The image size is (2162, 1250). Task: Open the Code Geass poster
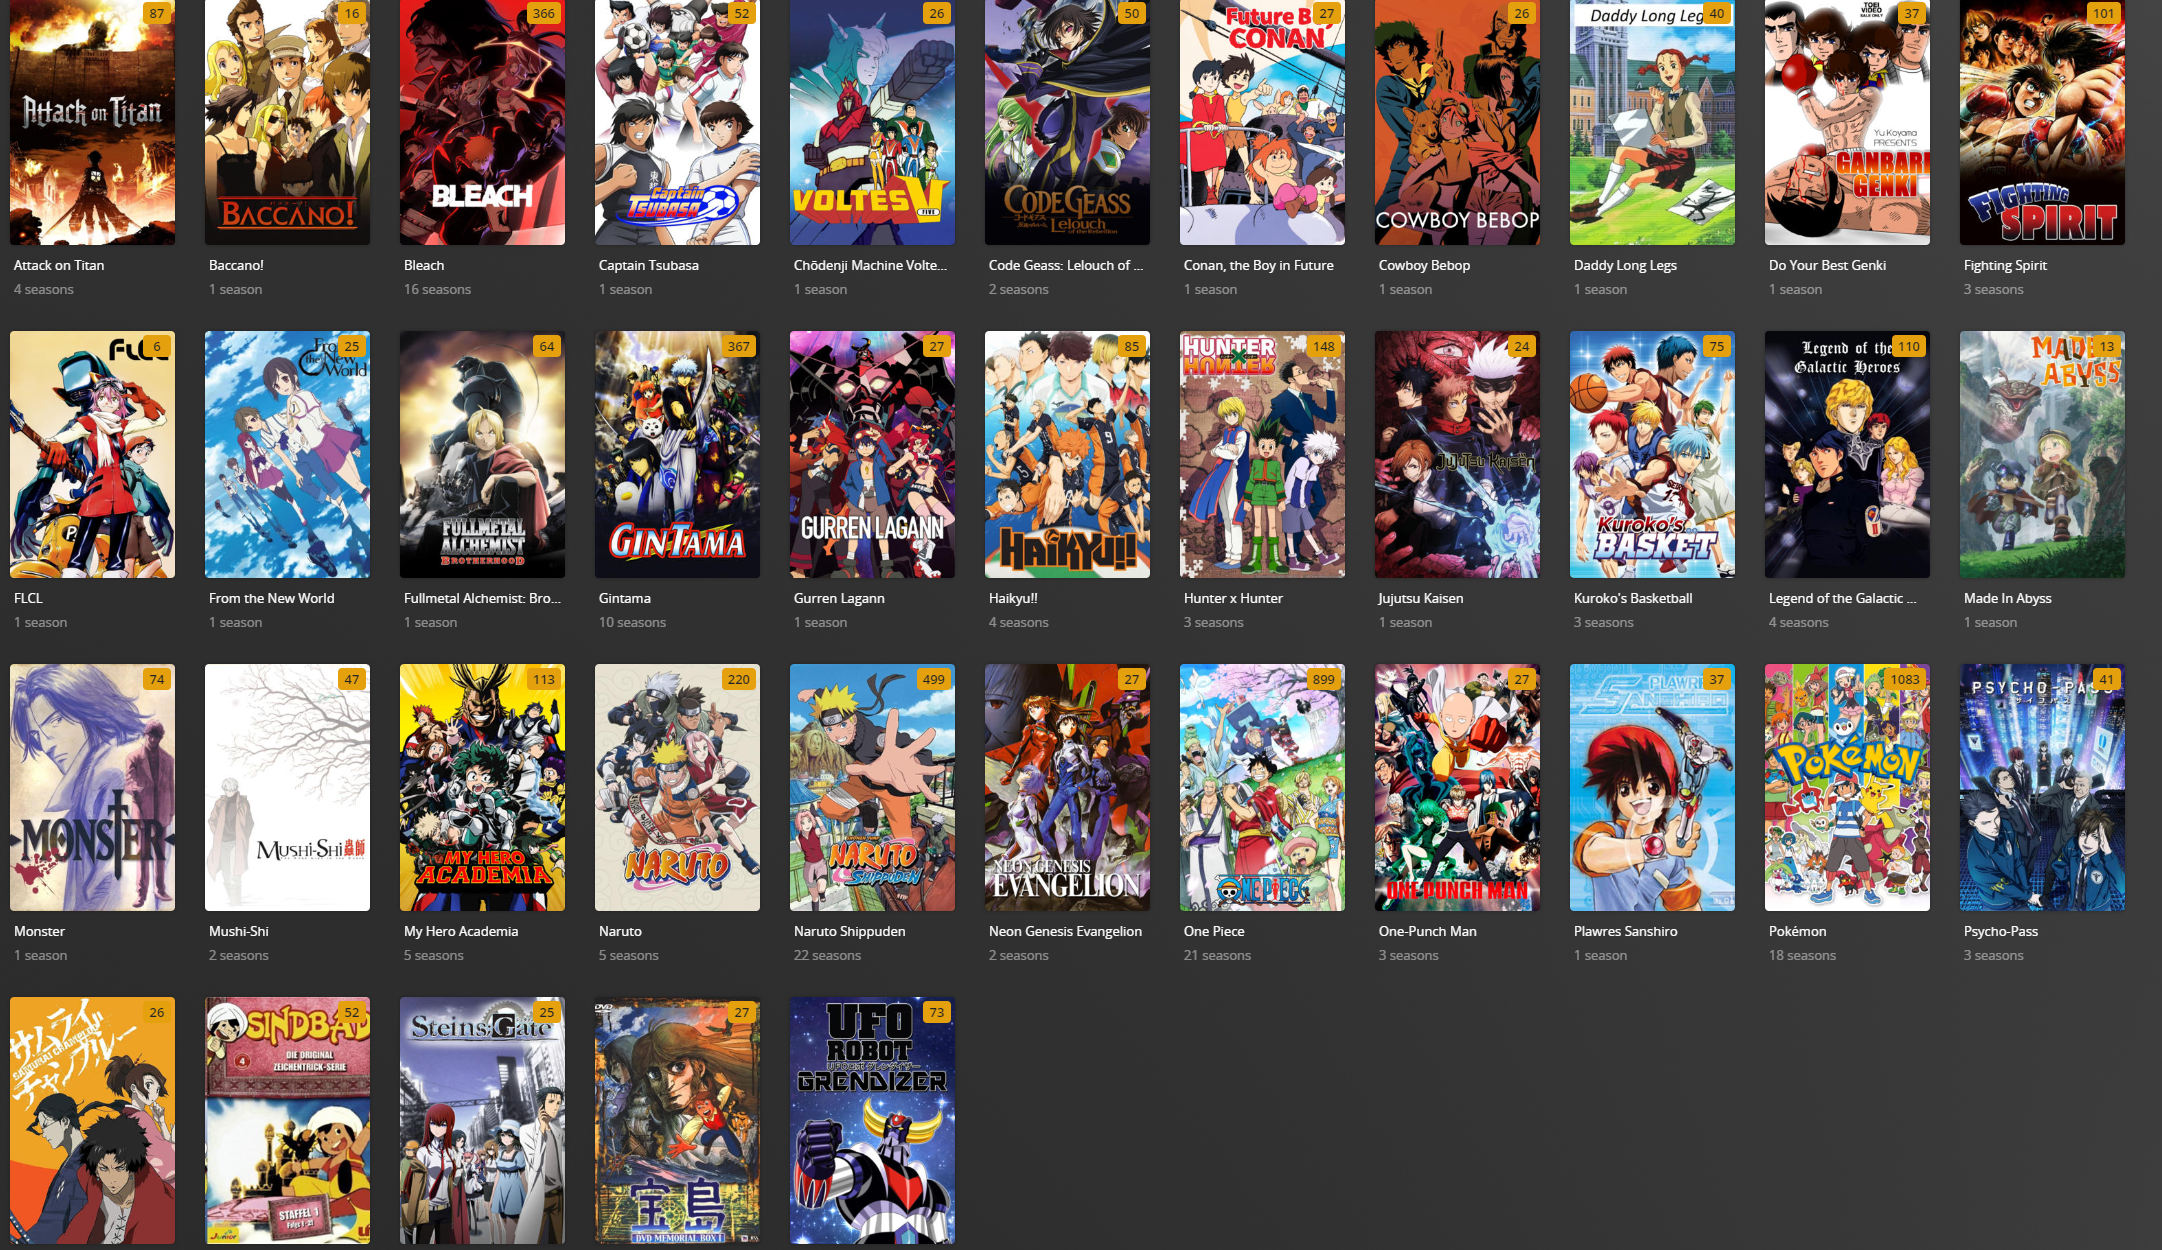click(1067, 122)
